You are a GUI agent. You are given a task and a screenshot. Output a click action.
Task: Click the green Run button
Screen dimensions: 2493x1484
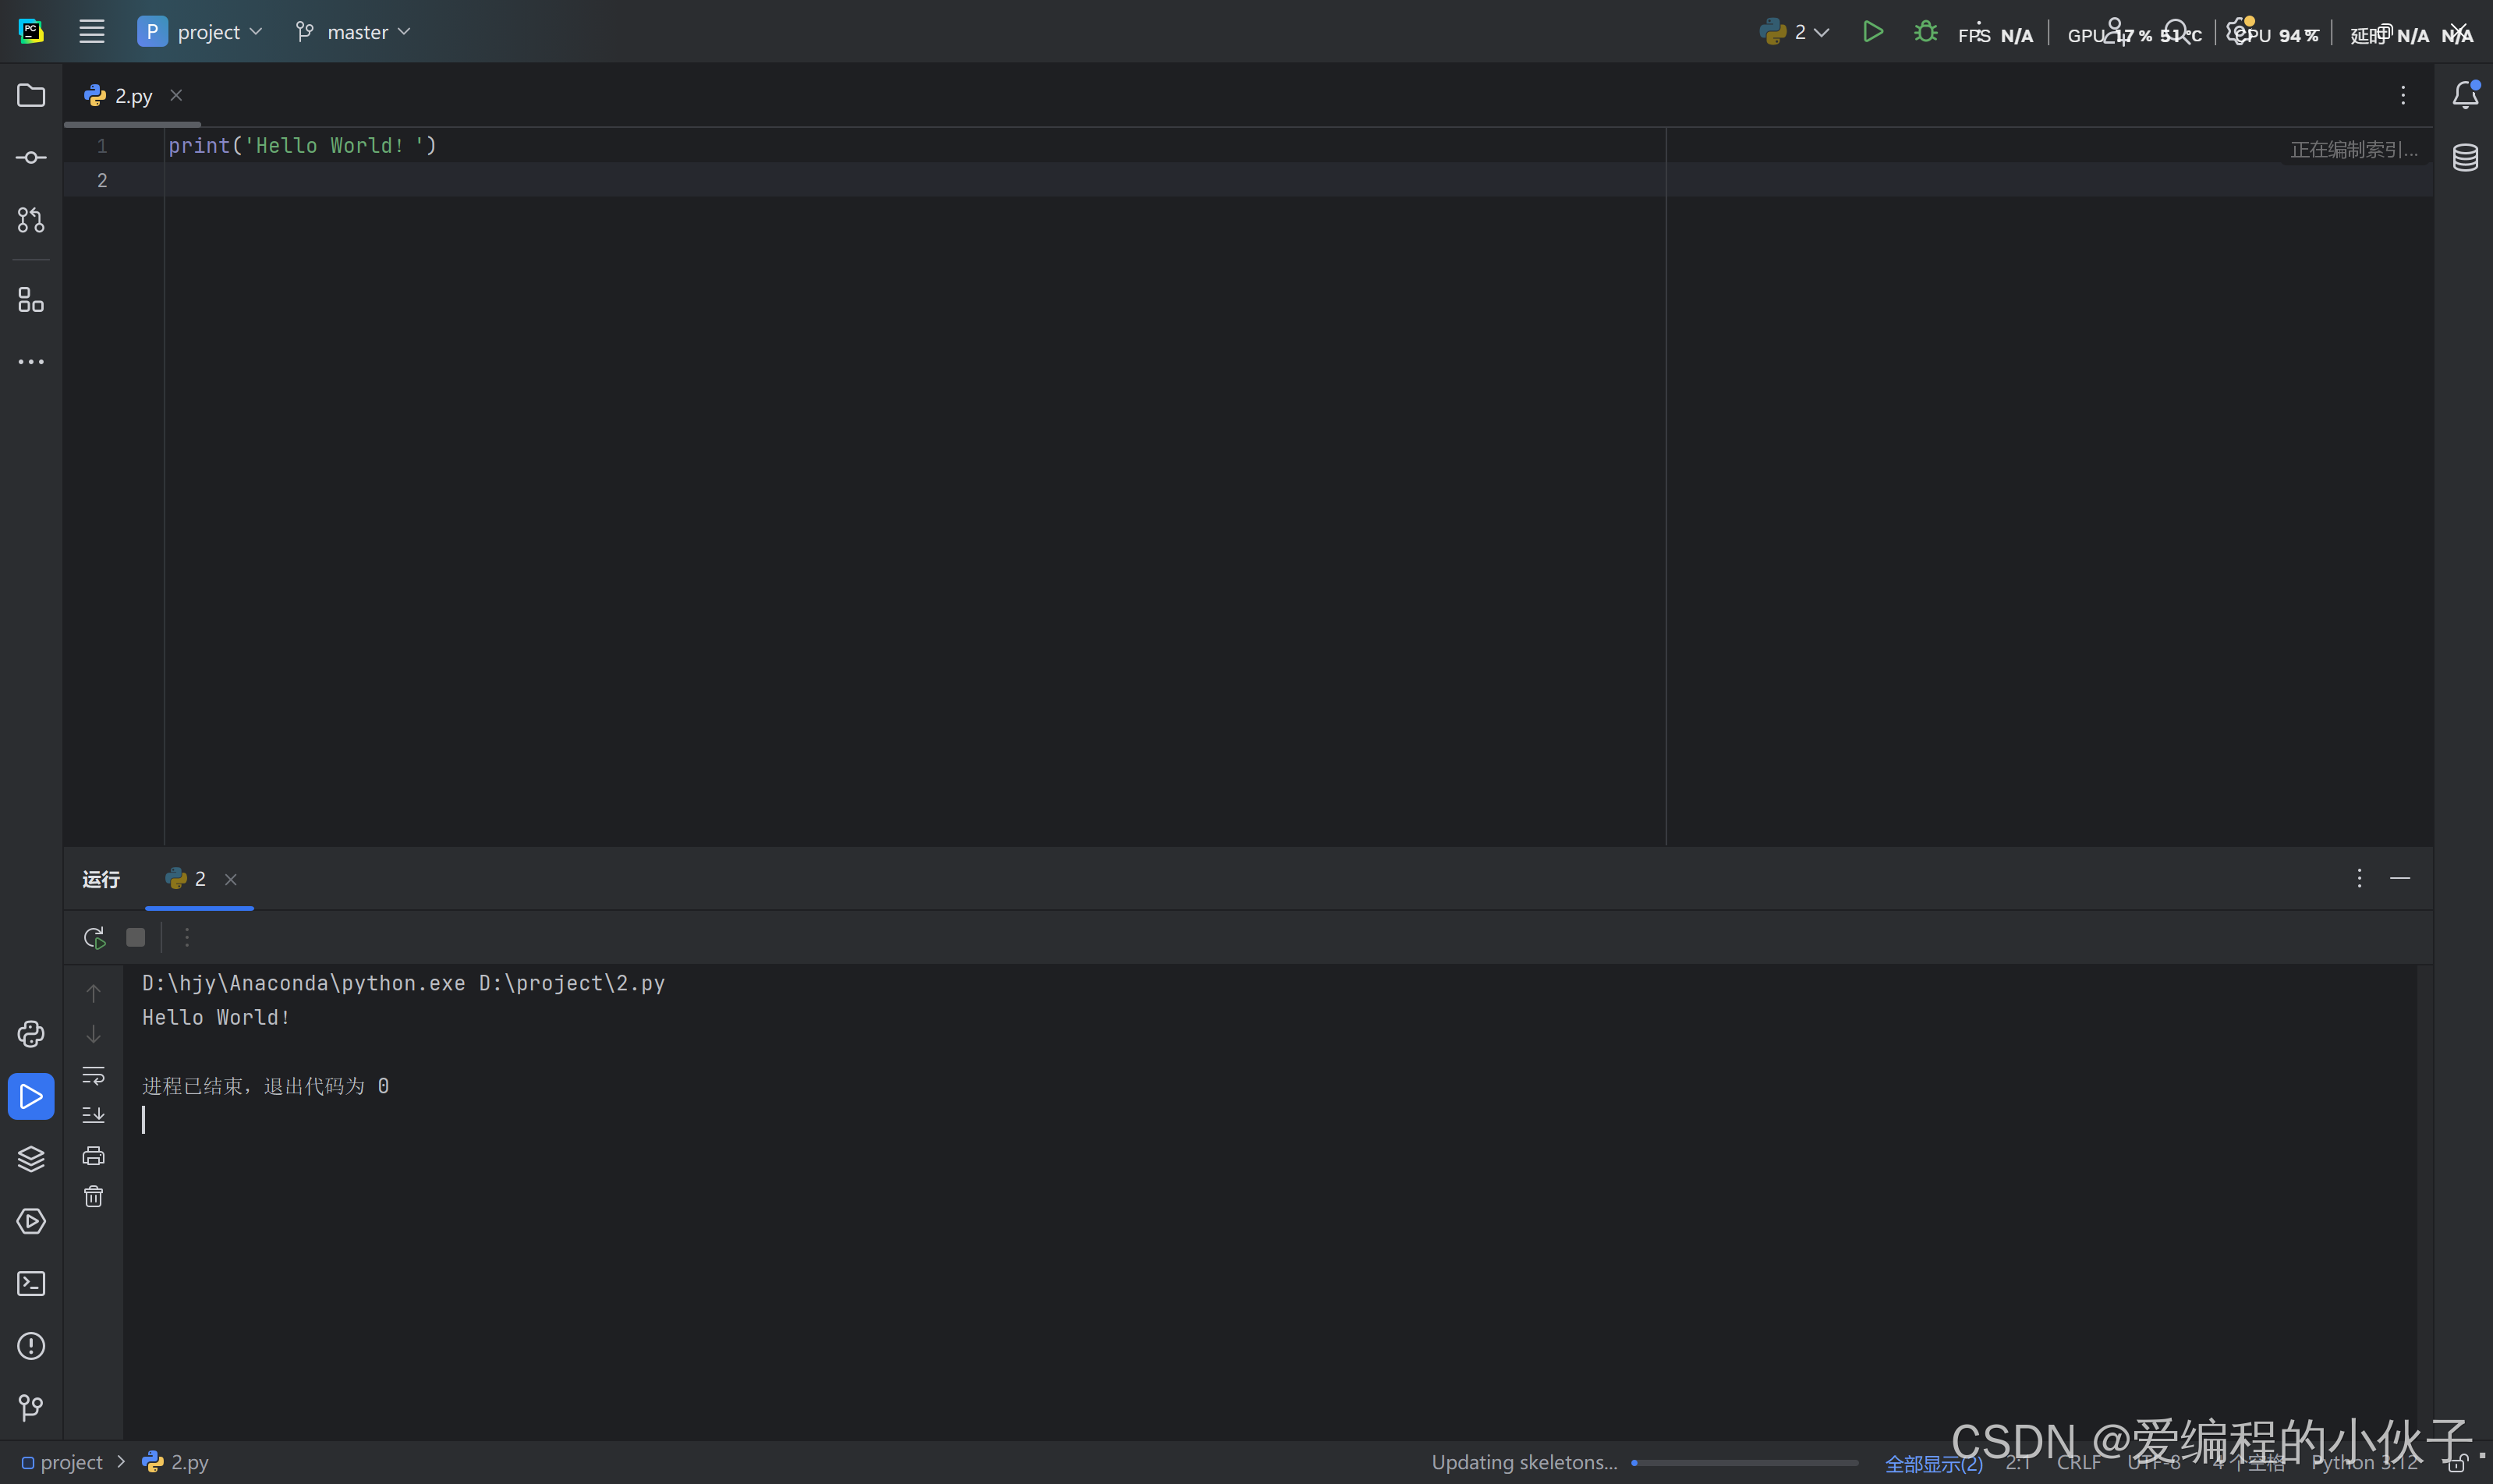[1873, 32]
